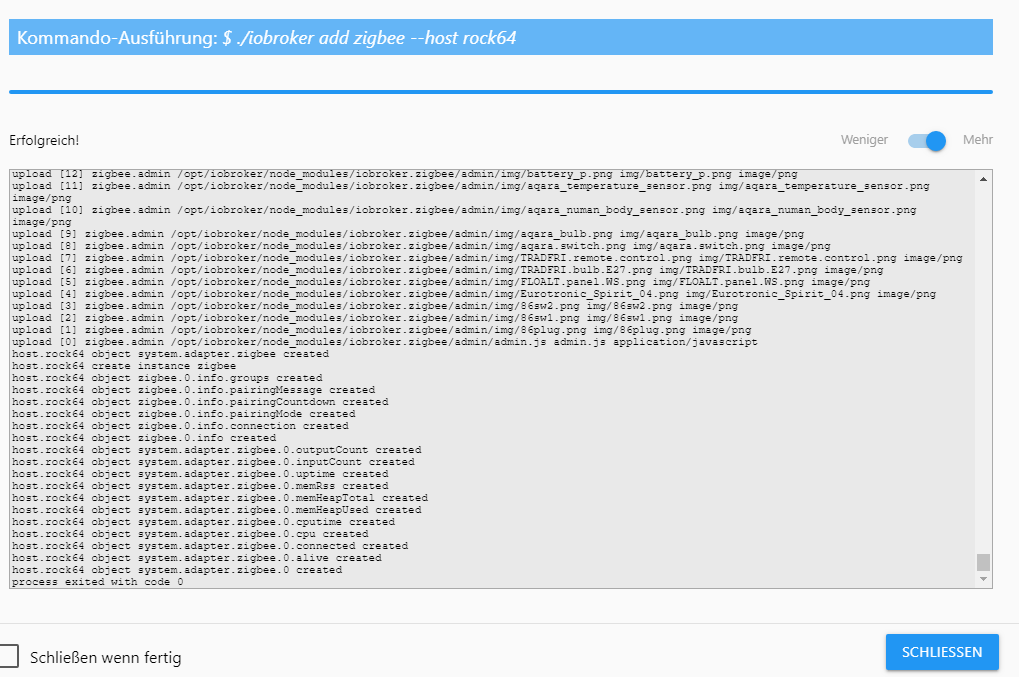Check the 'Schließen wenn fertig' checkbox

[8, 656]
